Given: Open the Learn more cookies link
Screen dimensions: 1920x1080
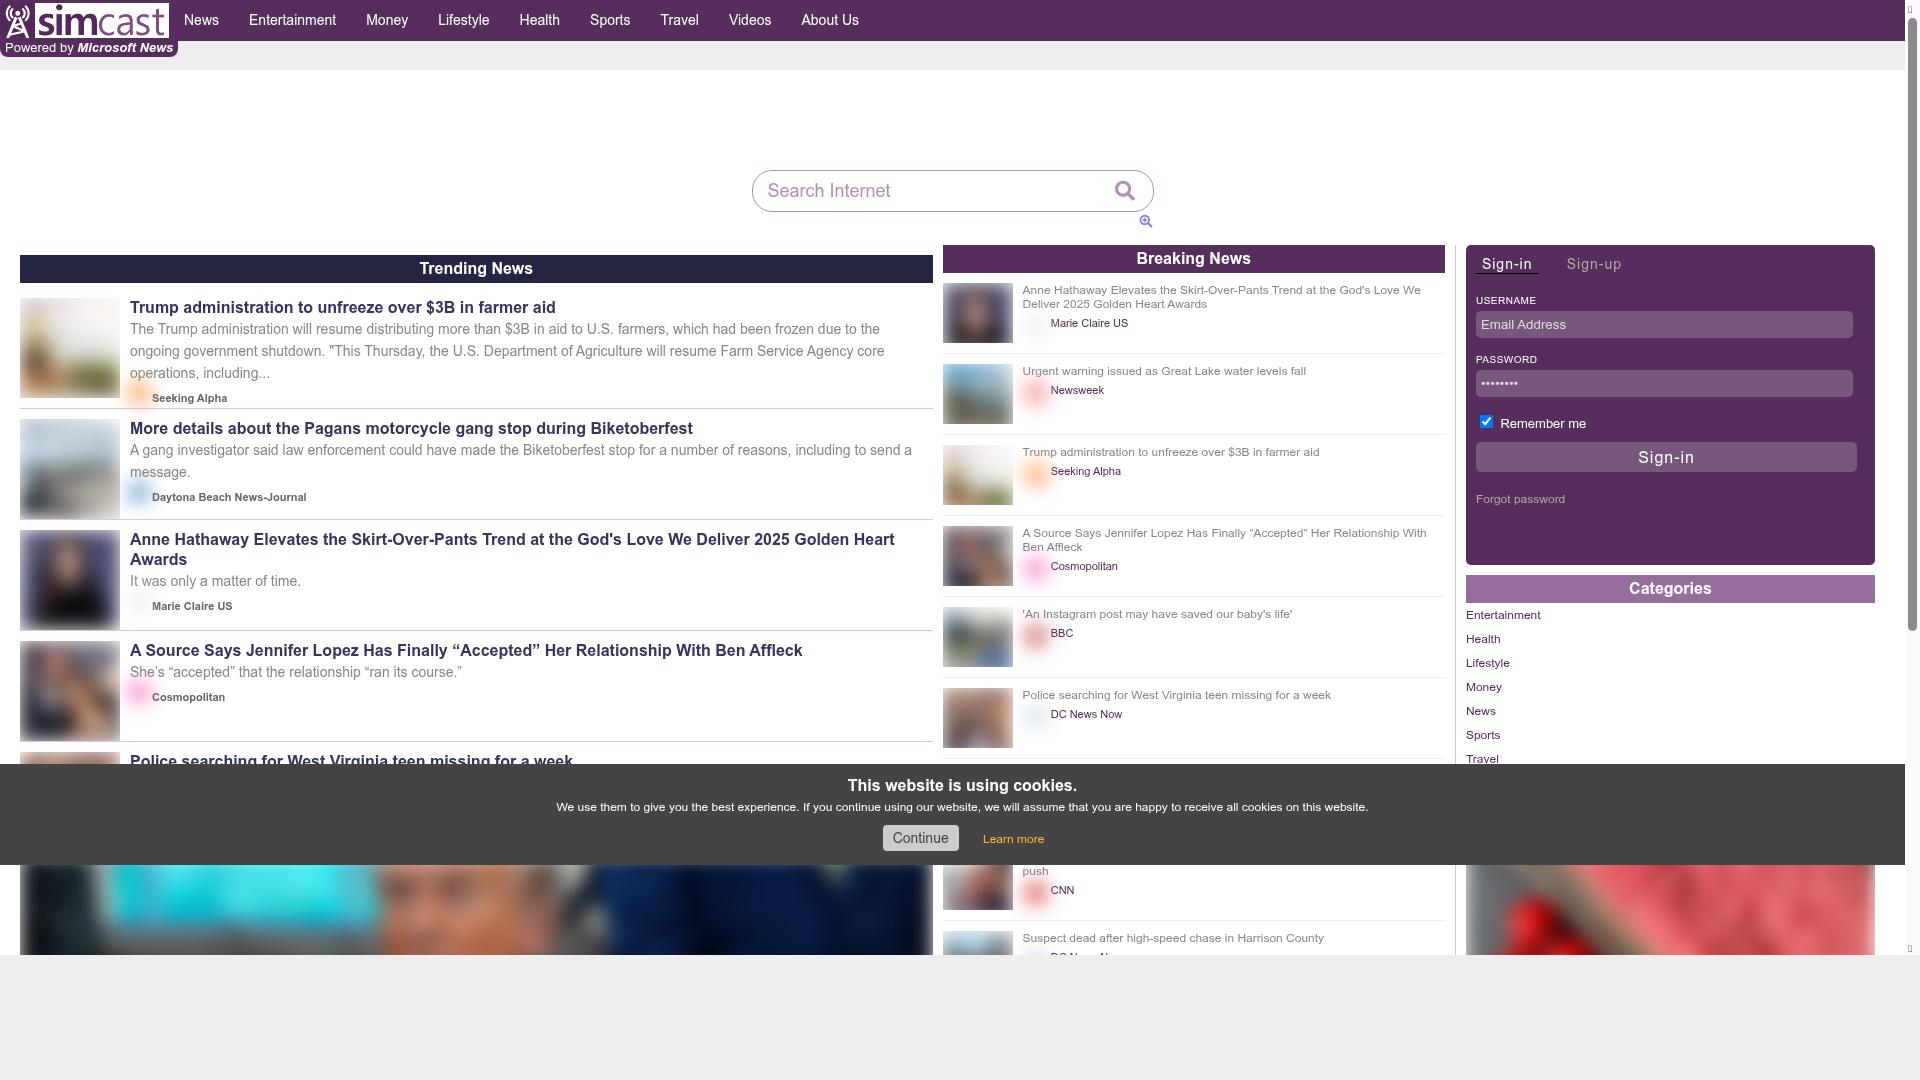Looking at the screenshot, I should pos(1013,839).
